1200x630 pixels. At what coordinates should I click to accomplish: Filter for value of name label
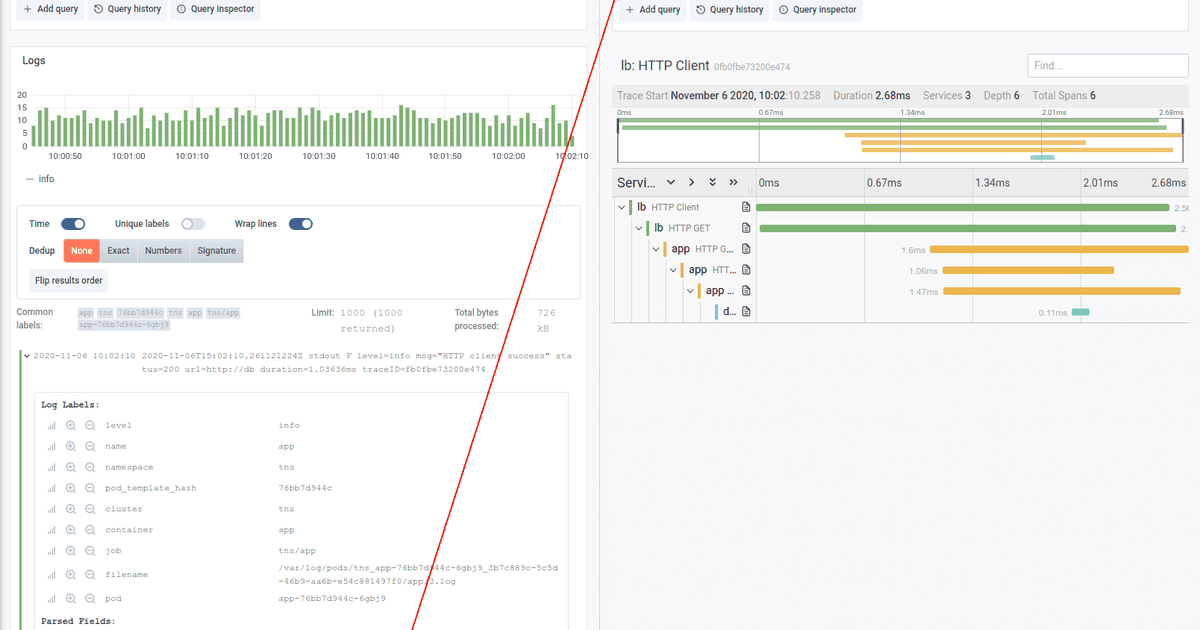[71, 446]
